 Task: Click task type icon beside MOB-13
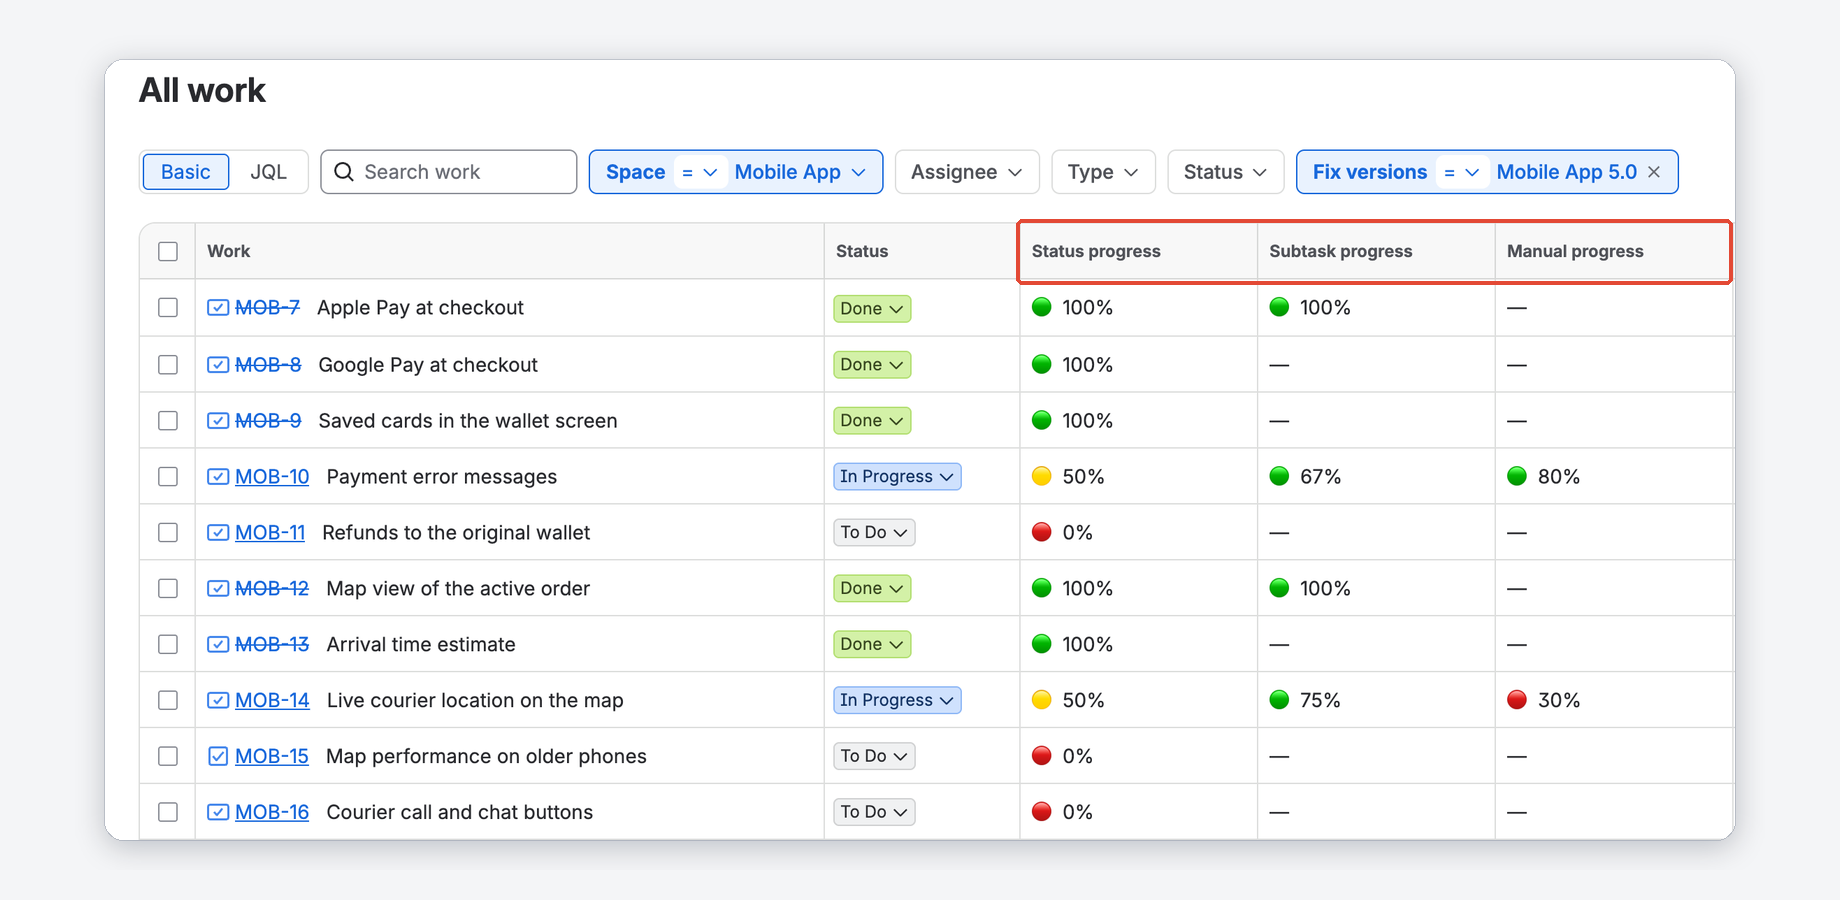click(x=218, y=644)
